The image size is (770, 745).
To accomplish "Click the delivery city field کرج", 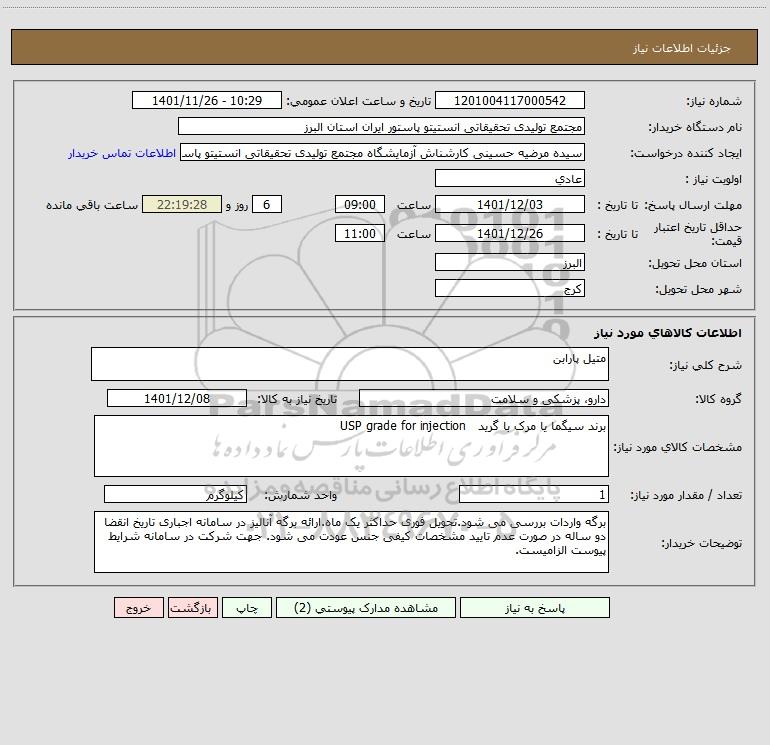I will coord(510,289).
